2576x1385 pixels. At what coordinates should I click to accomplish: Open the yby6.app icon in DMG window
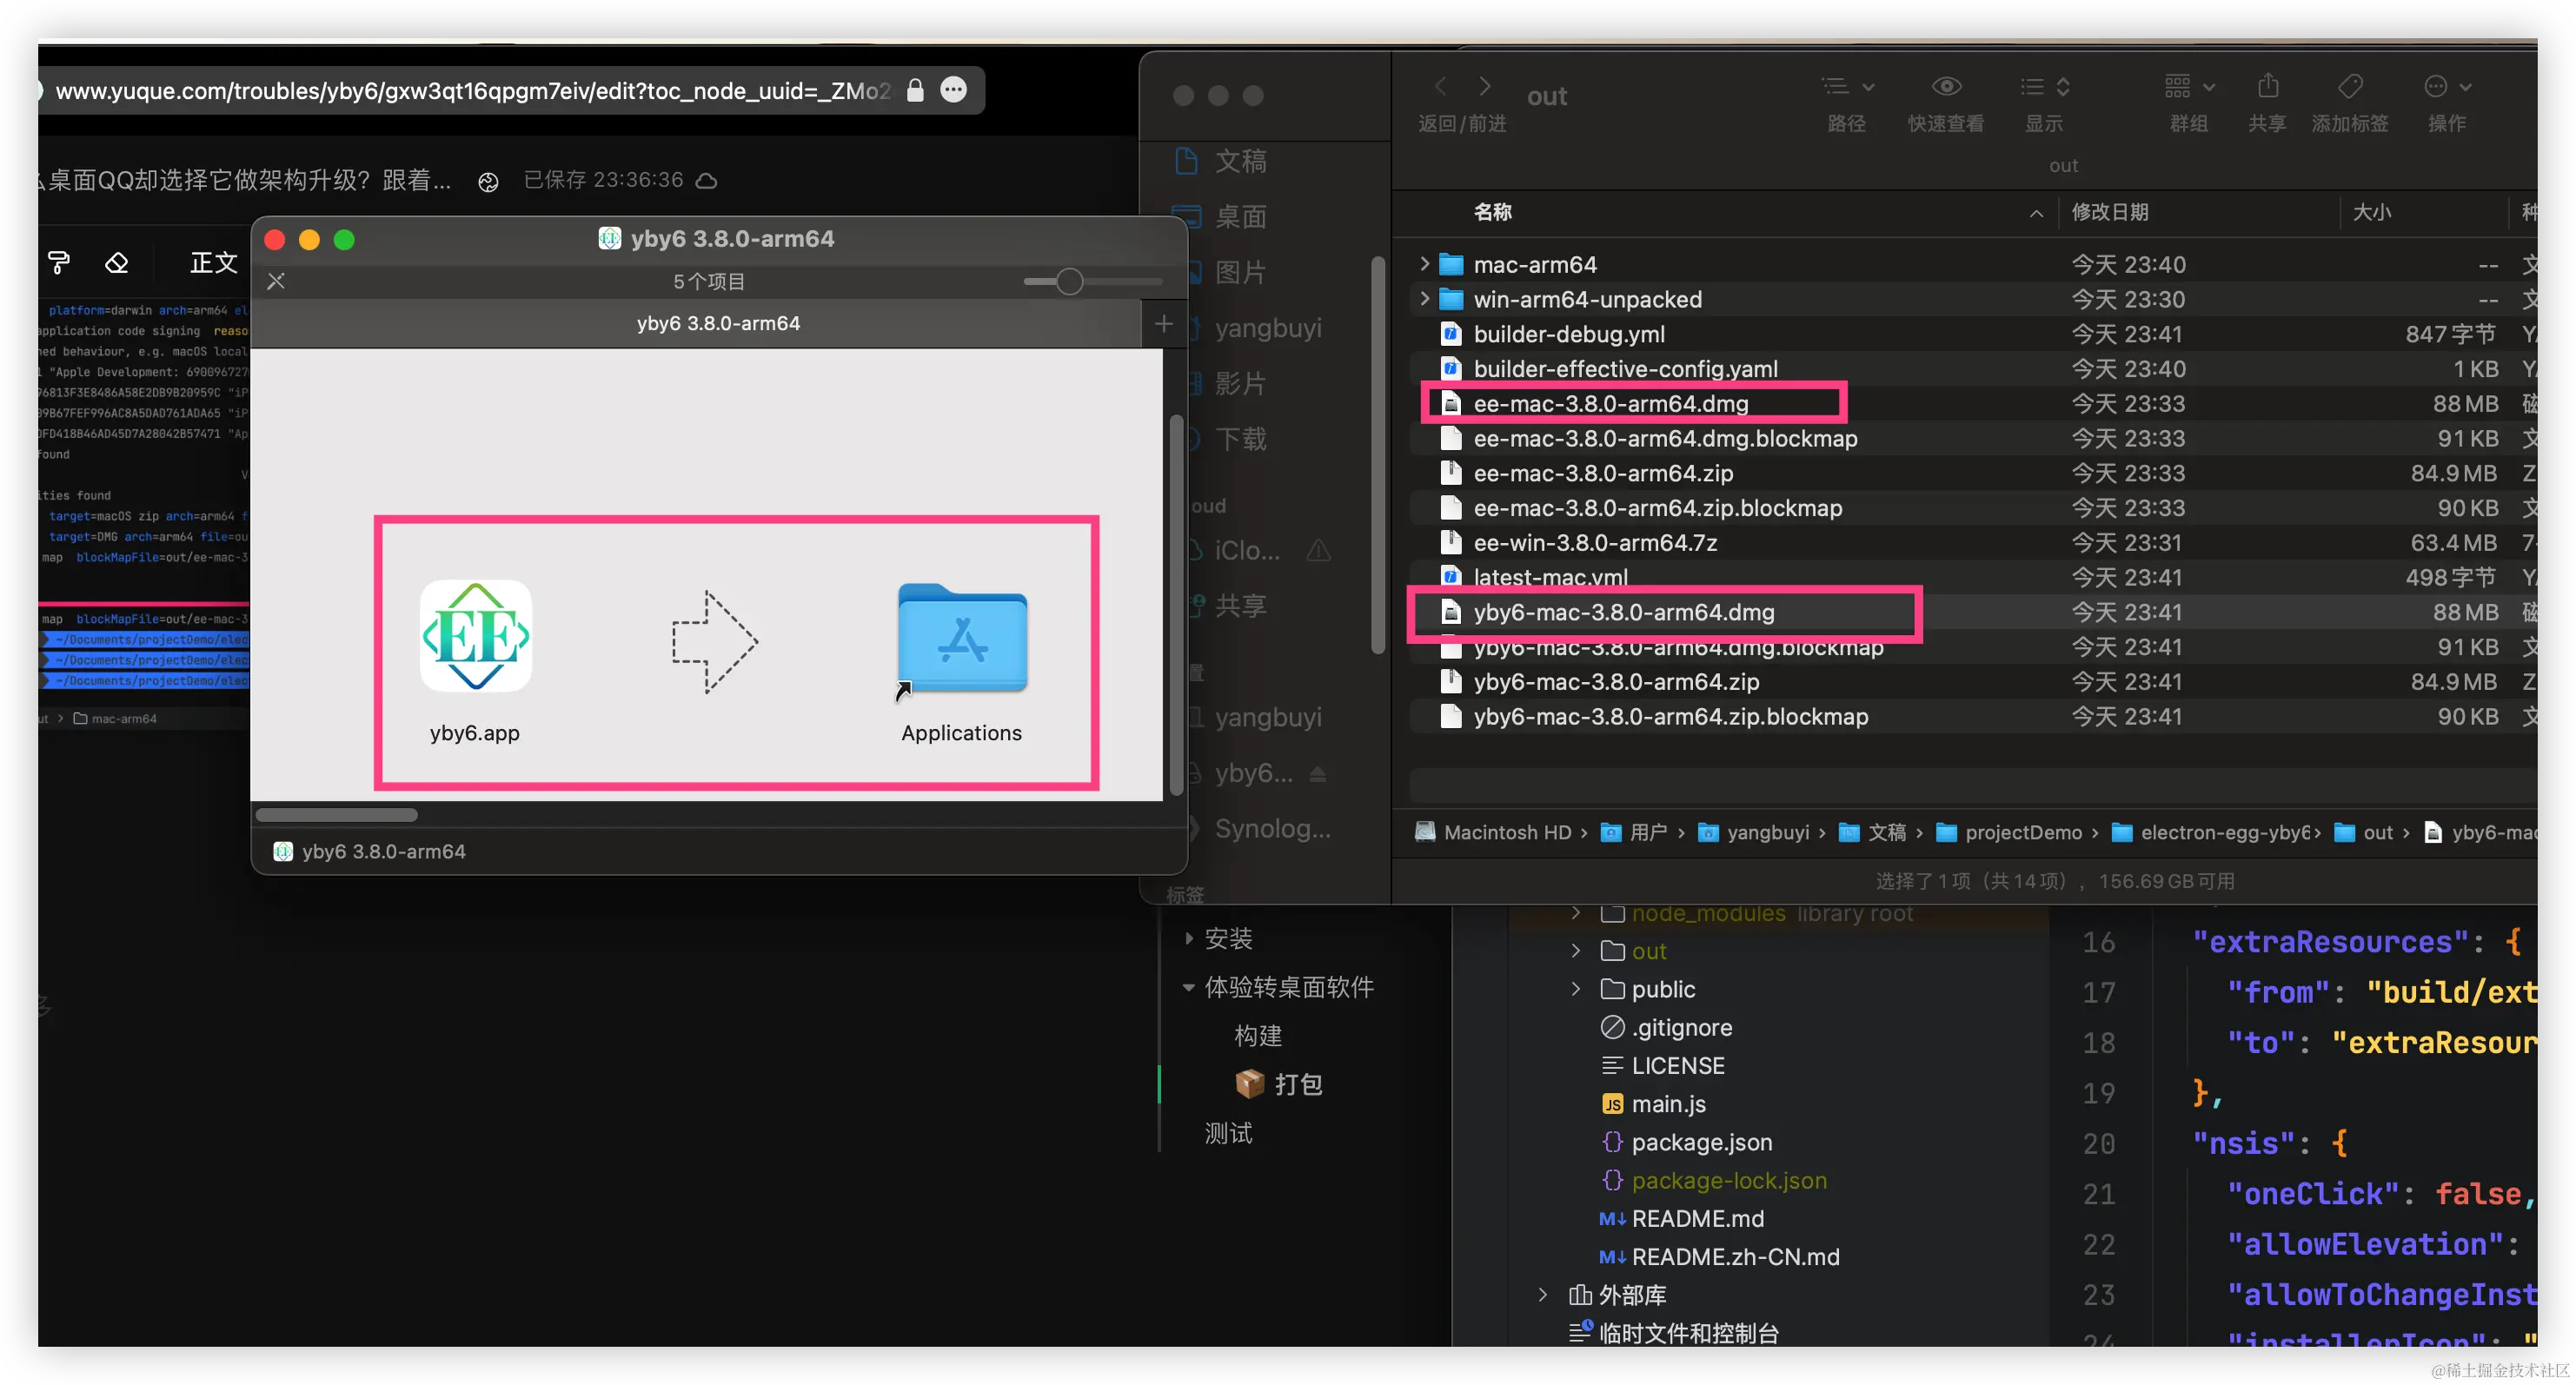[475, 637]
